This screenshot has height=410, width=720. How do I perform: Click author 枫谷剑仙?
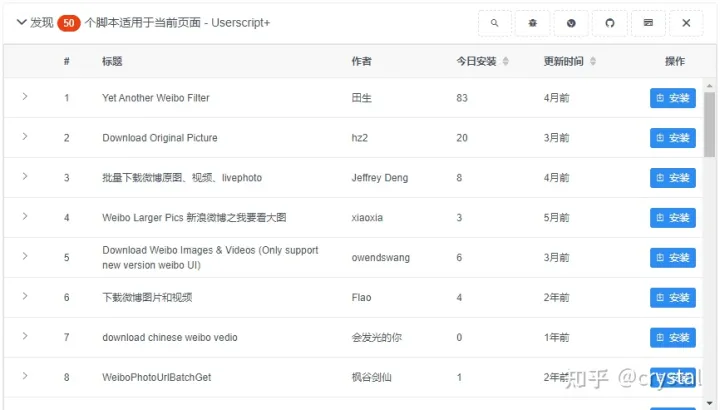pyautogui.click(x=371, y=377)
